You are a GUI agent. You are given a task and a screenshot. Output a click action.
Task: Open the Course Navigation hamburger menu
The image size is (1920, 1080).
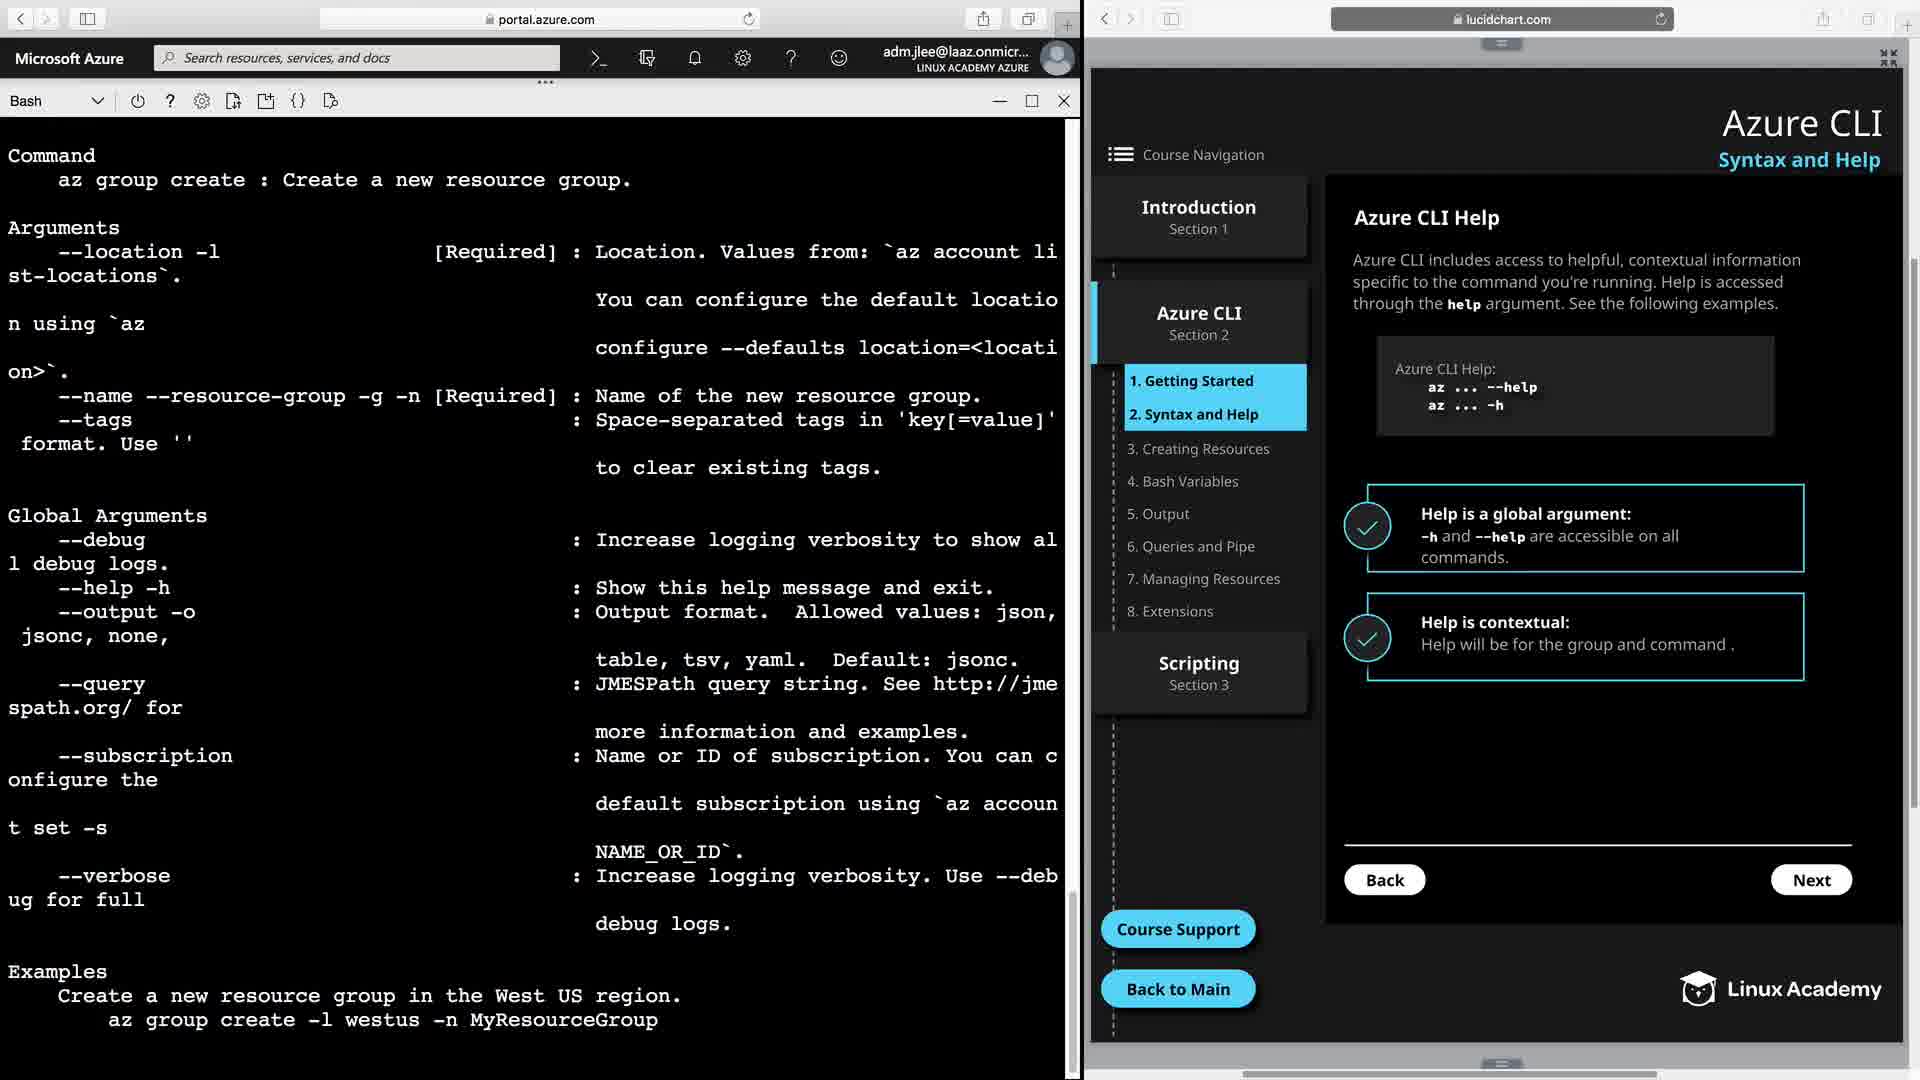click(1120, 154)
